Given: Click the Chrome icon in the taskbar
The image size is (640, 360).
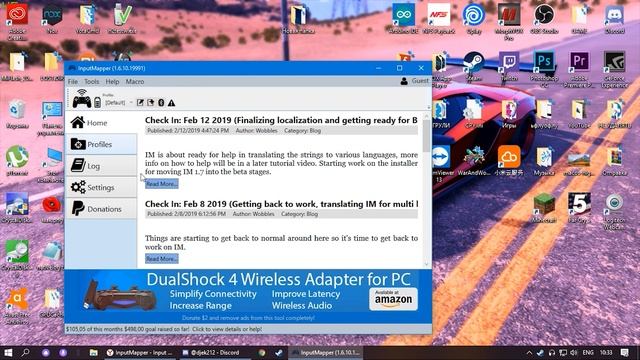Looking at the screenshot, I should coord(262,353).
